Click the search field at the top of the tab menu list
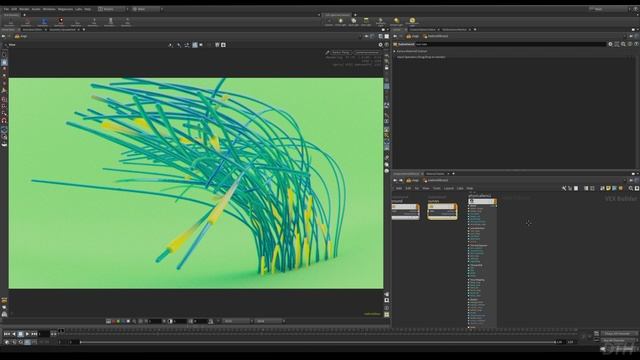Image resolution: width=640 pixels, height=360 pixels. [x=482, y=201]
